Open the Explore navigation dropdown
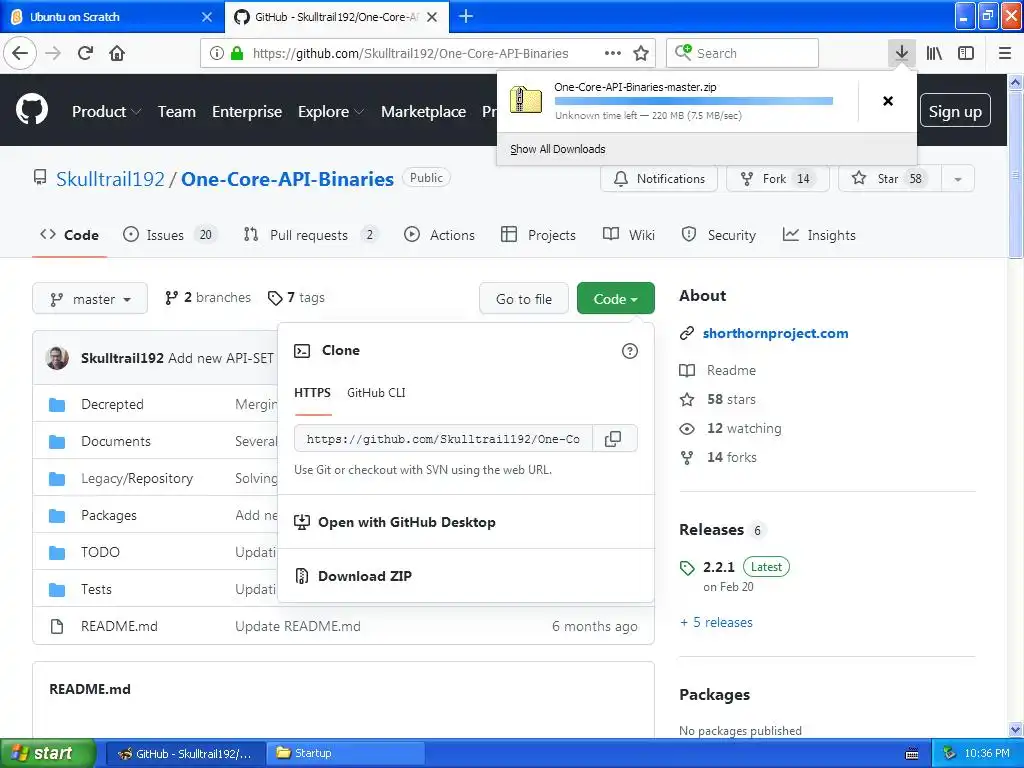Viewport: 1024px width, 768px height. pos(330,112)
